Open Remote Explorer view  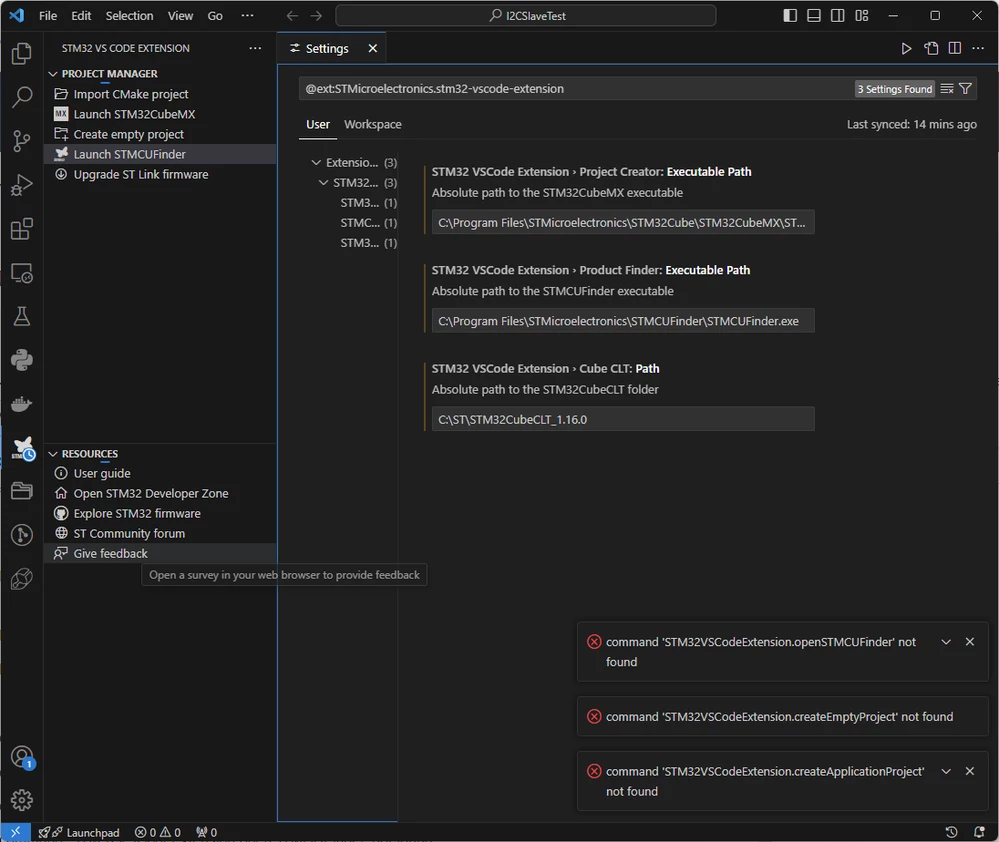(22, 273)
